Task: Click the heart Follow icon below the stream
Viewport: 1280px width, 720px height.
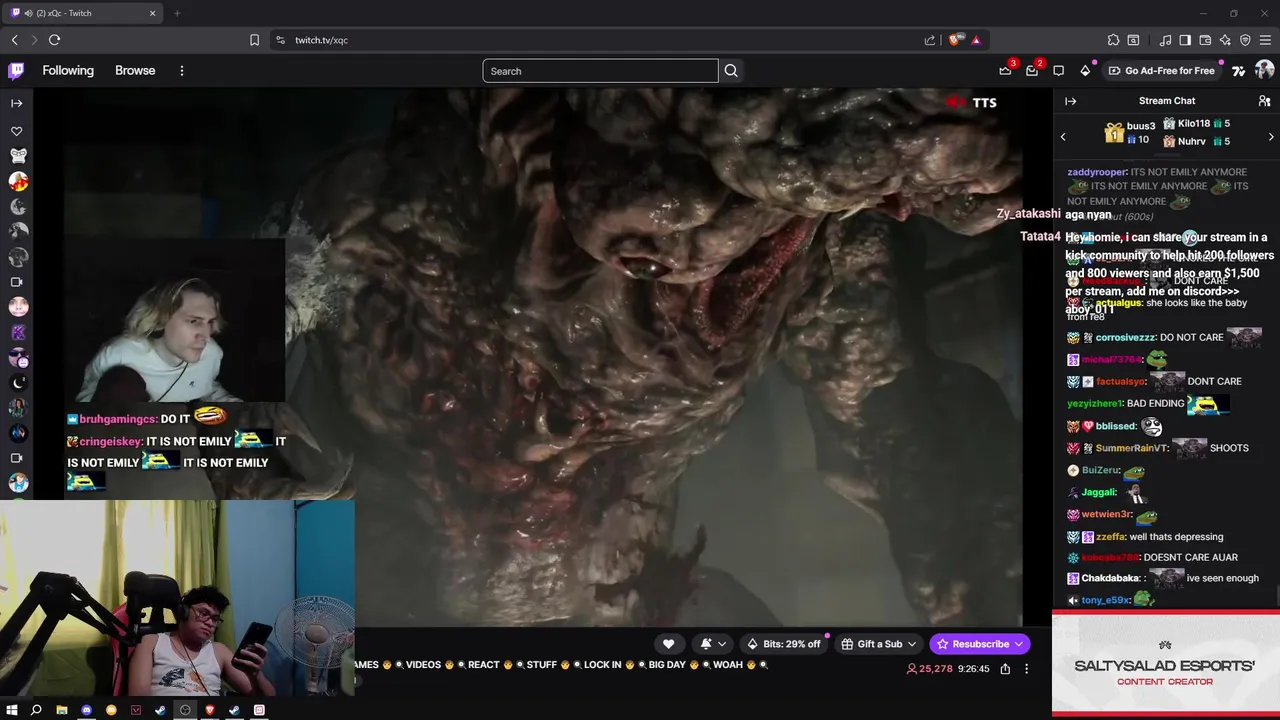Action: pos(668,644)
